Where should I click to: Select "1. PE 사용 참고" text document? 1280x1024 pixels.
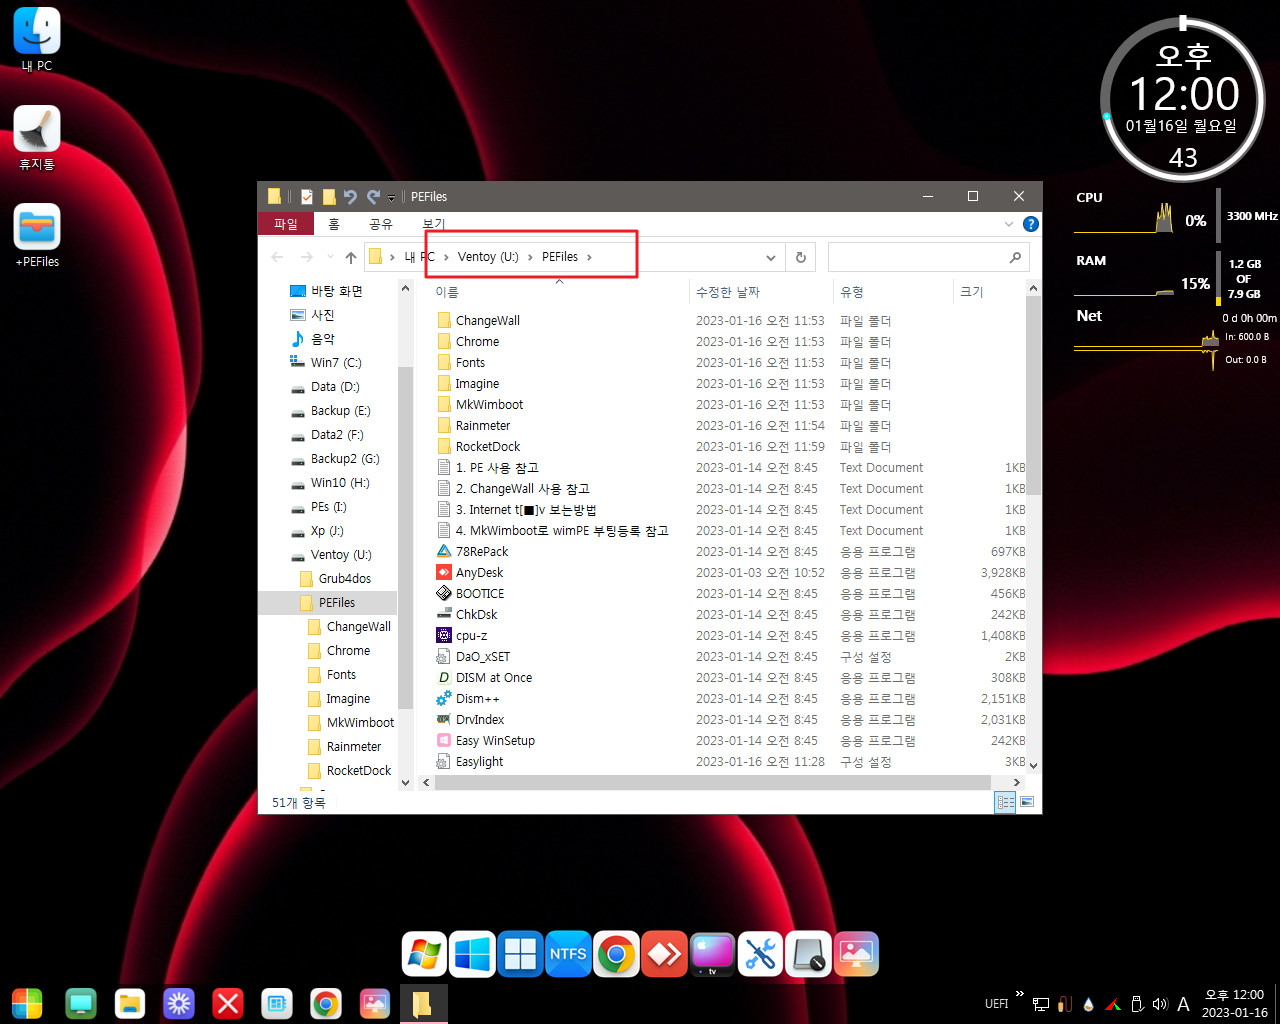pos(497,467)
